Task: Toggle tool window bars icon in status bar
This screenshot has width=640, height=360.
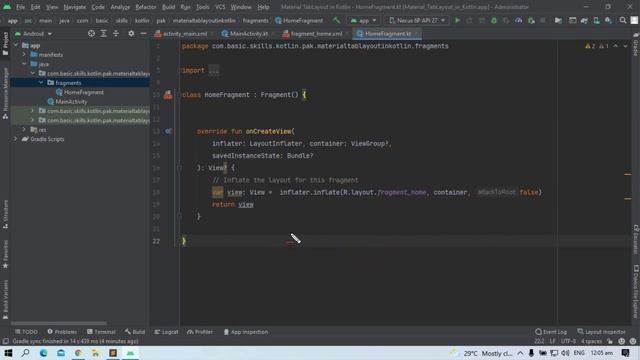Action: [5, 341]
